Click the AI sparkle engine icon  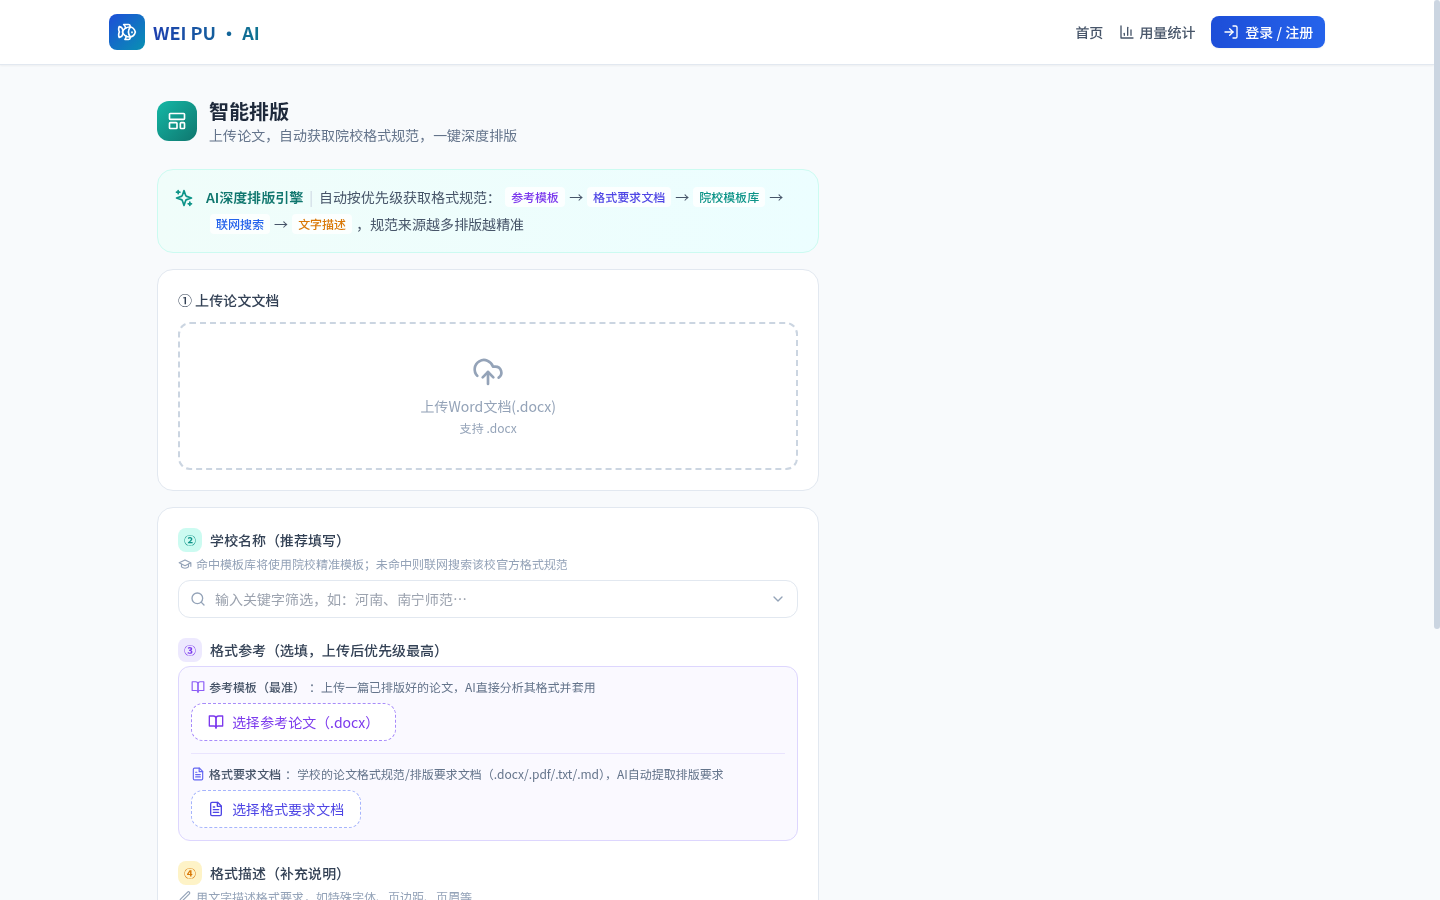tap(184, 198)
